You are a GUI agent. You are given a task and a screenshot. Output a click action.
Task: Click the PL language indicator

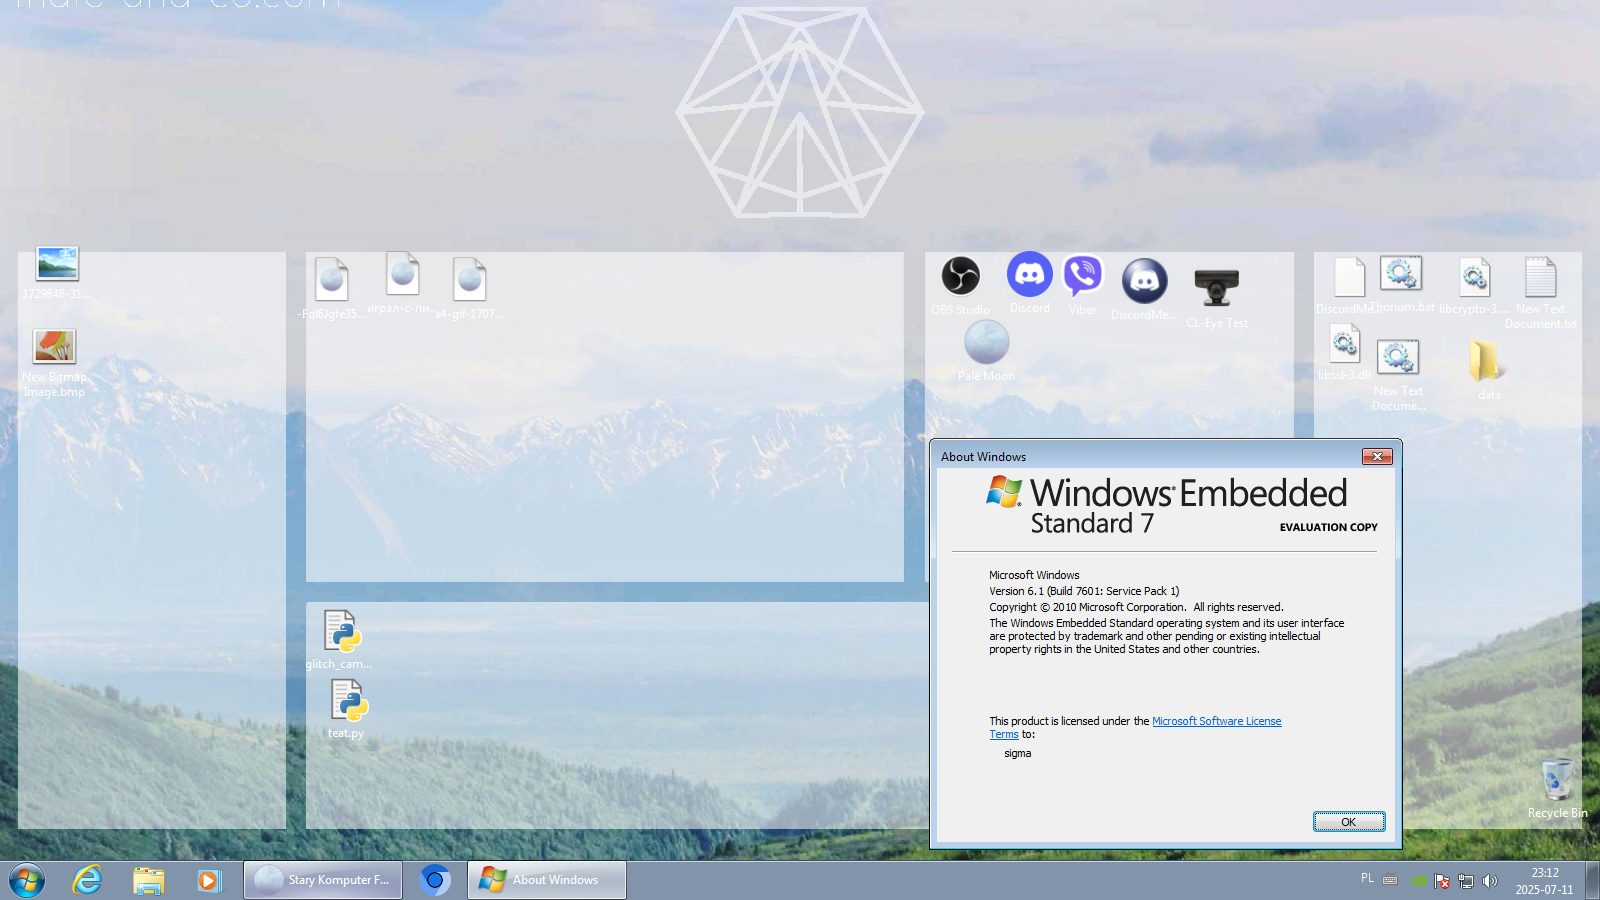pos(1367,879)
